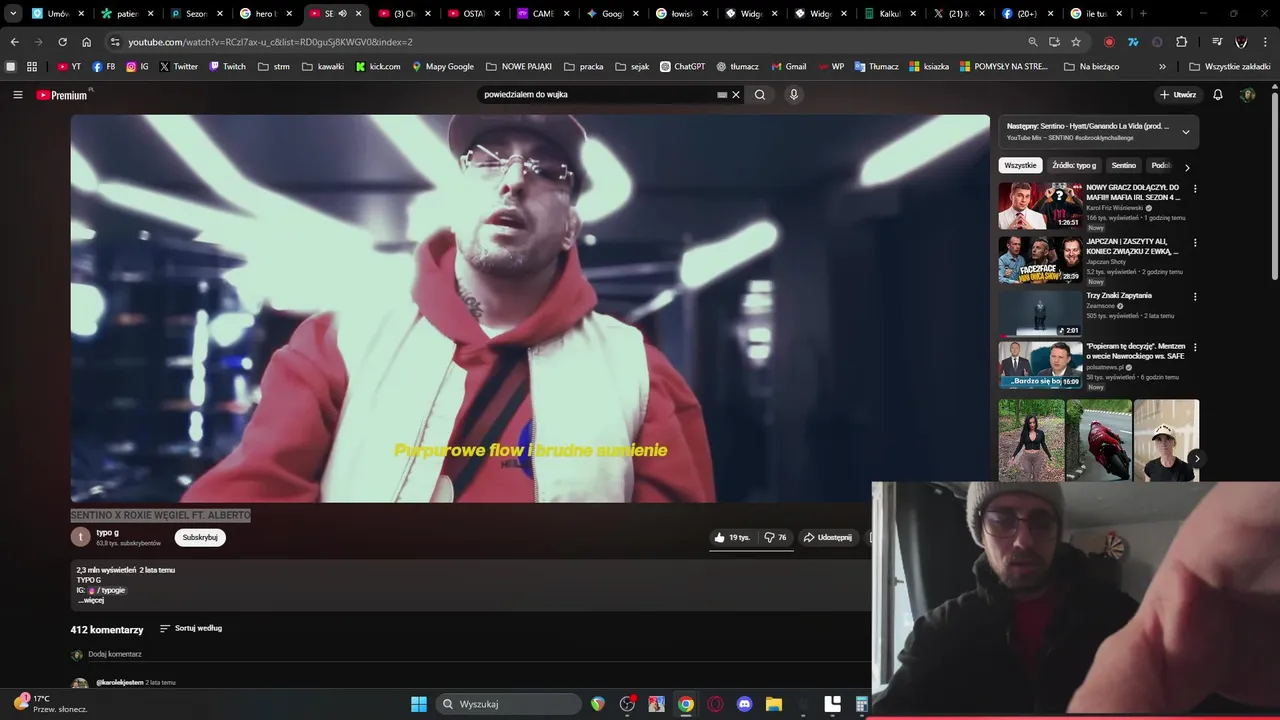Open more options for Trzy Znaki Zapytania

click(1195, 297)
